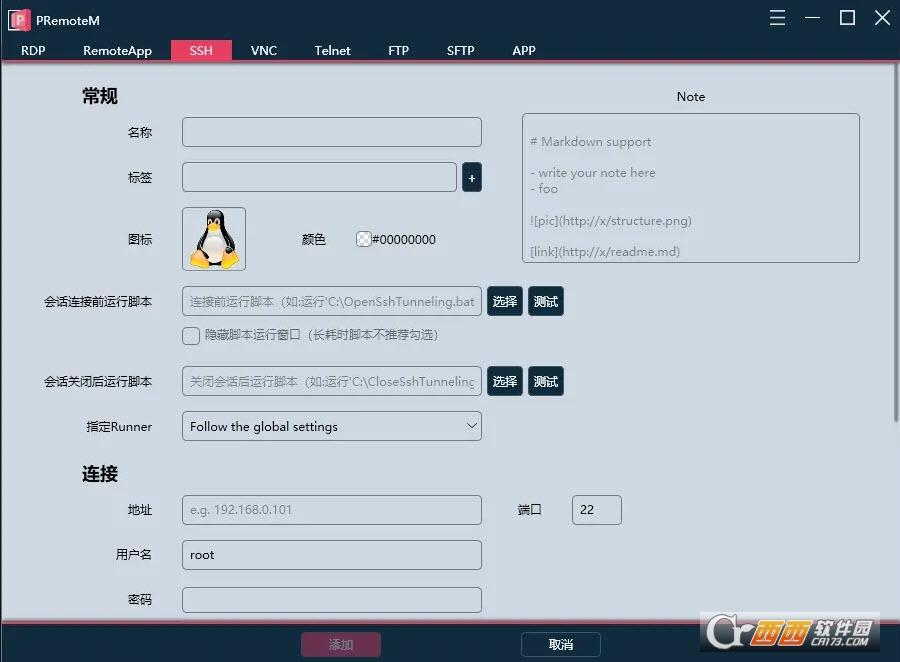Viewport: 900px width, 662px height.
Task: Click 选择 for the pre-connection script
Action: (505, 301)
